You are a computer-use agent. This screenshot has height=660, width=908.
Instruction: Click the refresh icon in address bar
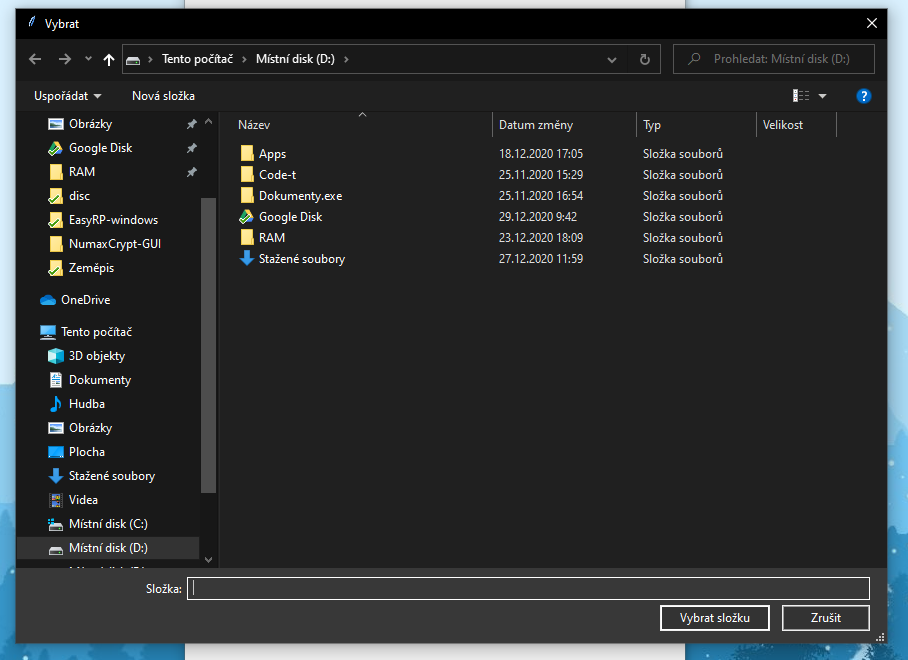tap(643, 59)
